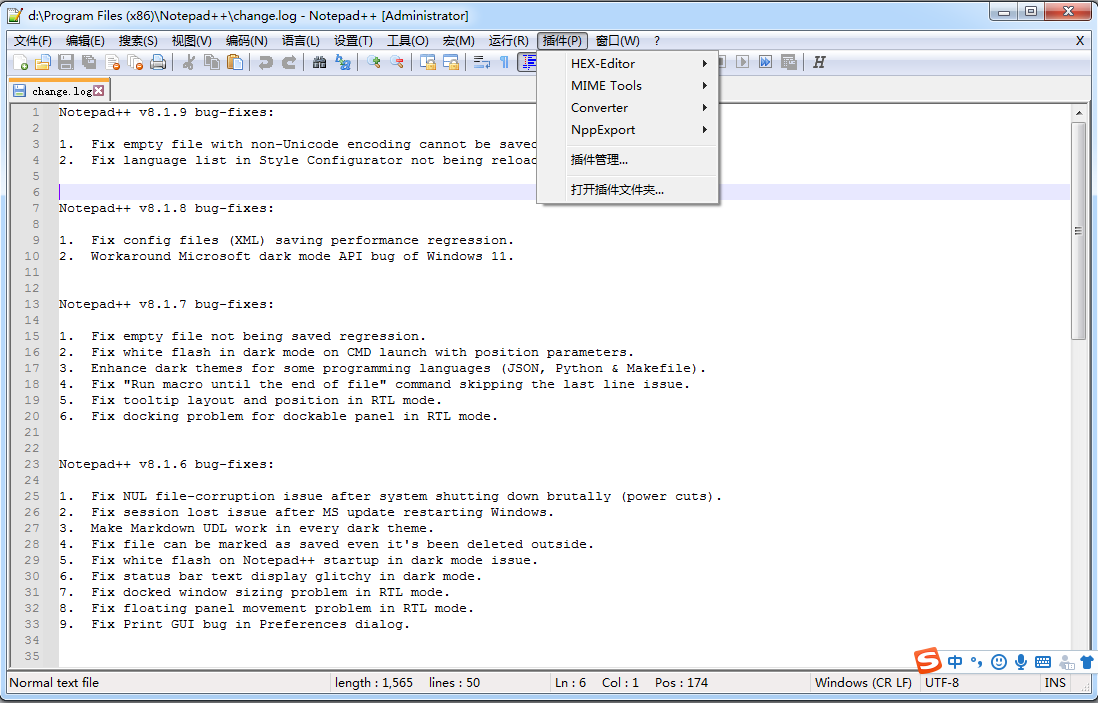This screenshot has width=1098, height=703.
Task: Toggle the Word wrap toolbar icon
Action: point(481,63)
